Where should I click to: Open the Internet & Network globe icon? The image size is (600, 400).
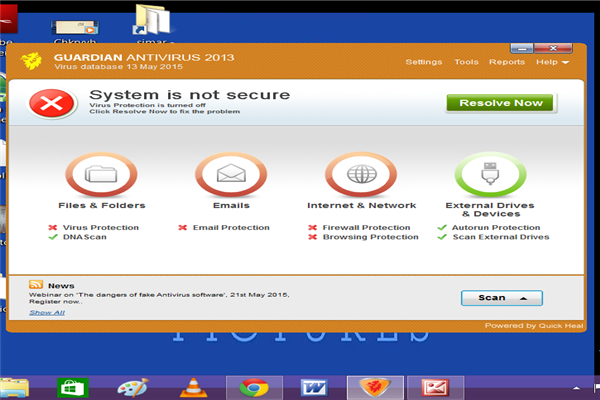(x=361, y=175)
